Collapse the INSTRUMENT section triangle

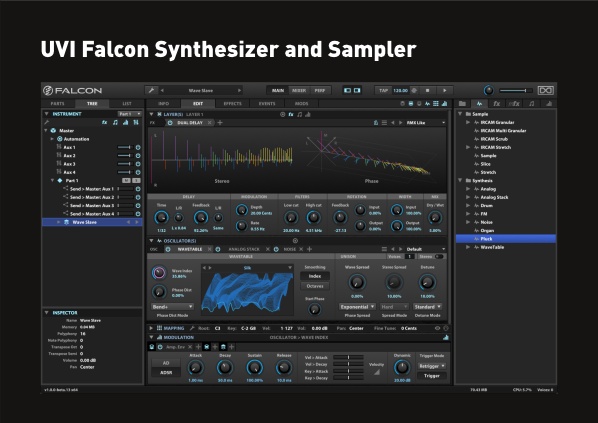click(47, 114)
